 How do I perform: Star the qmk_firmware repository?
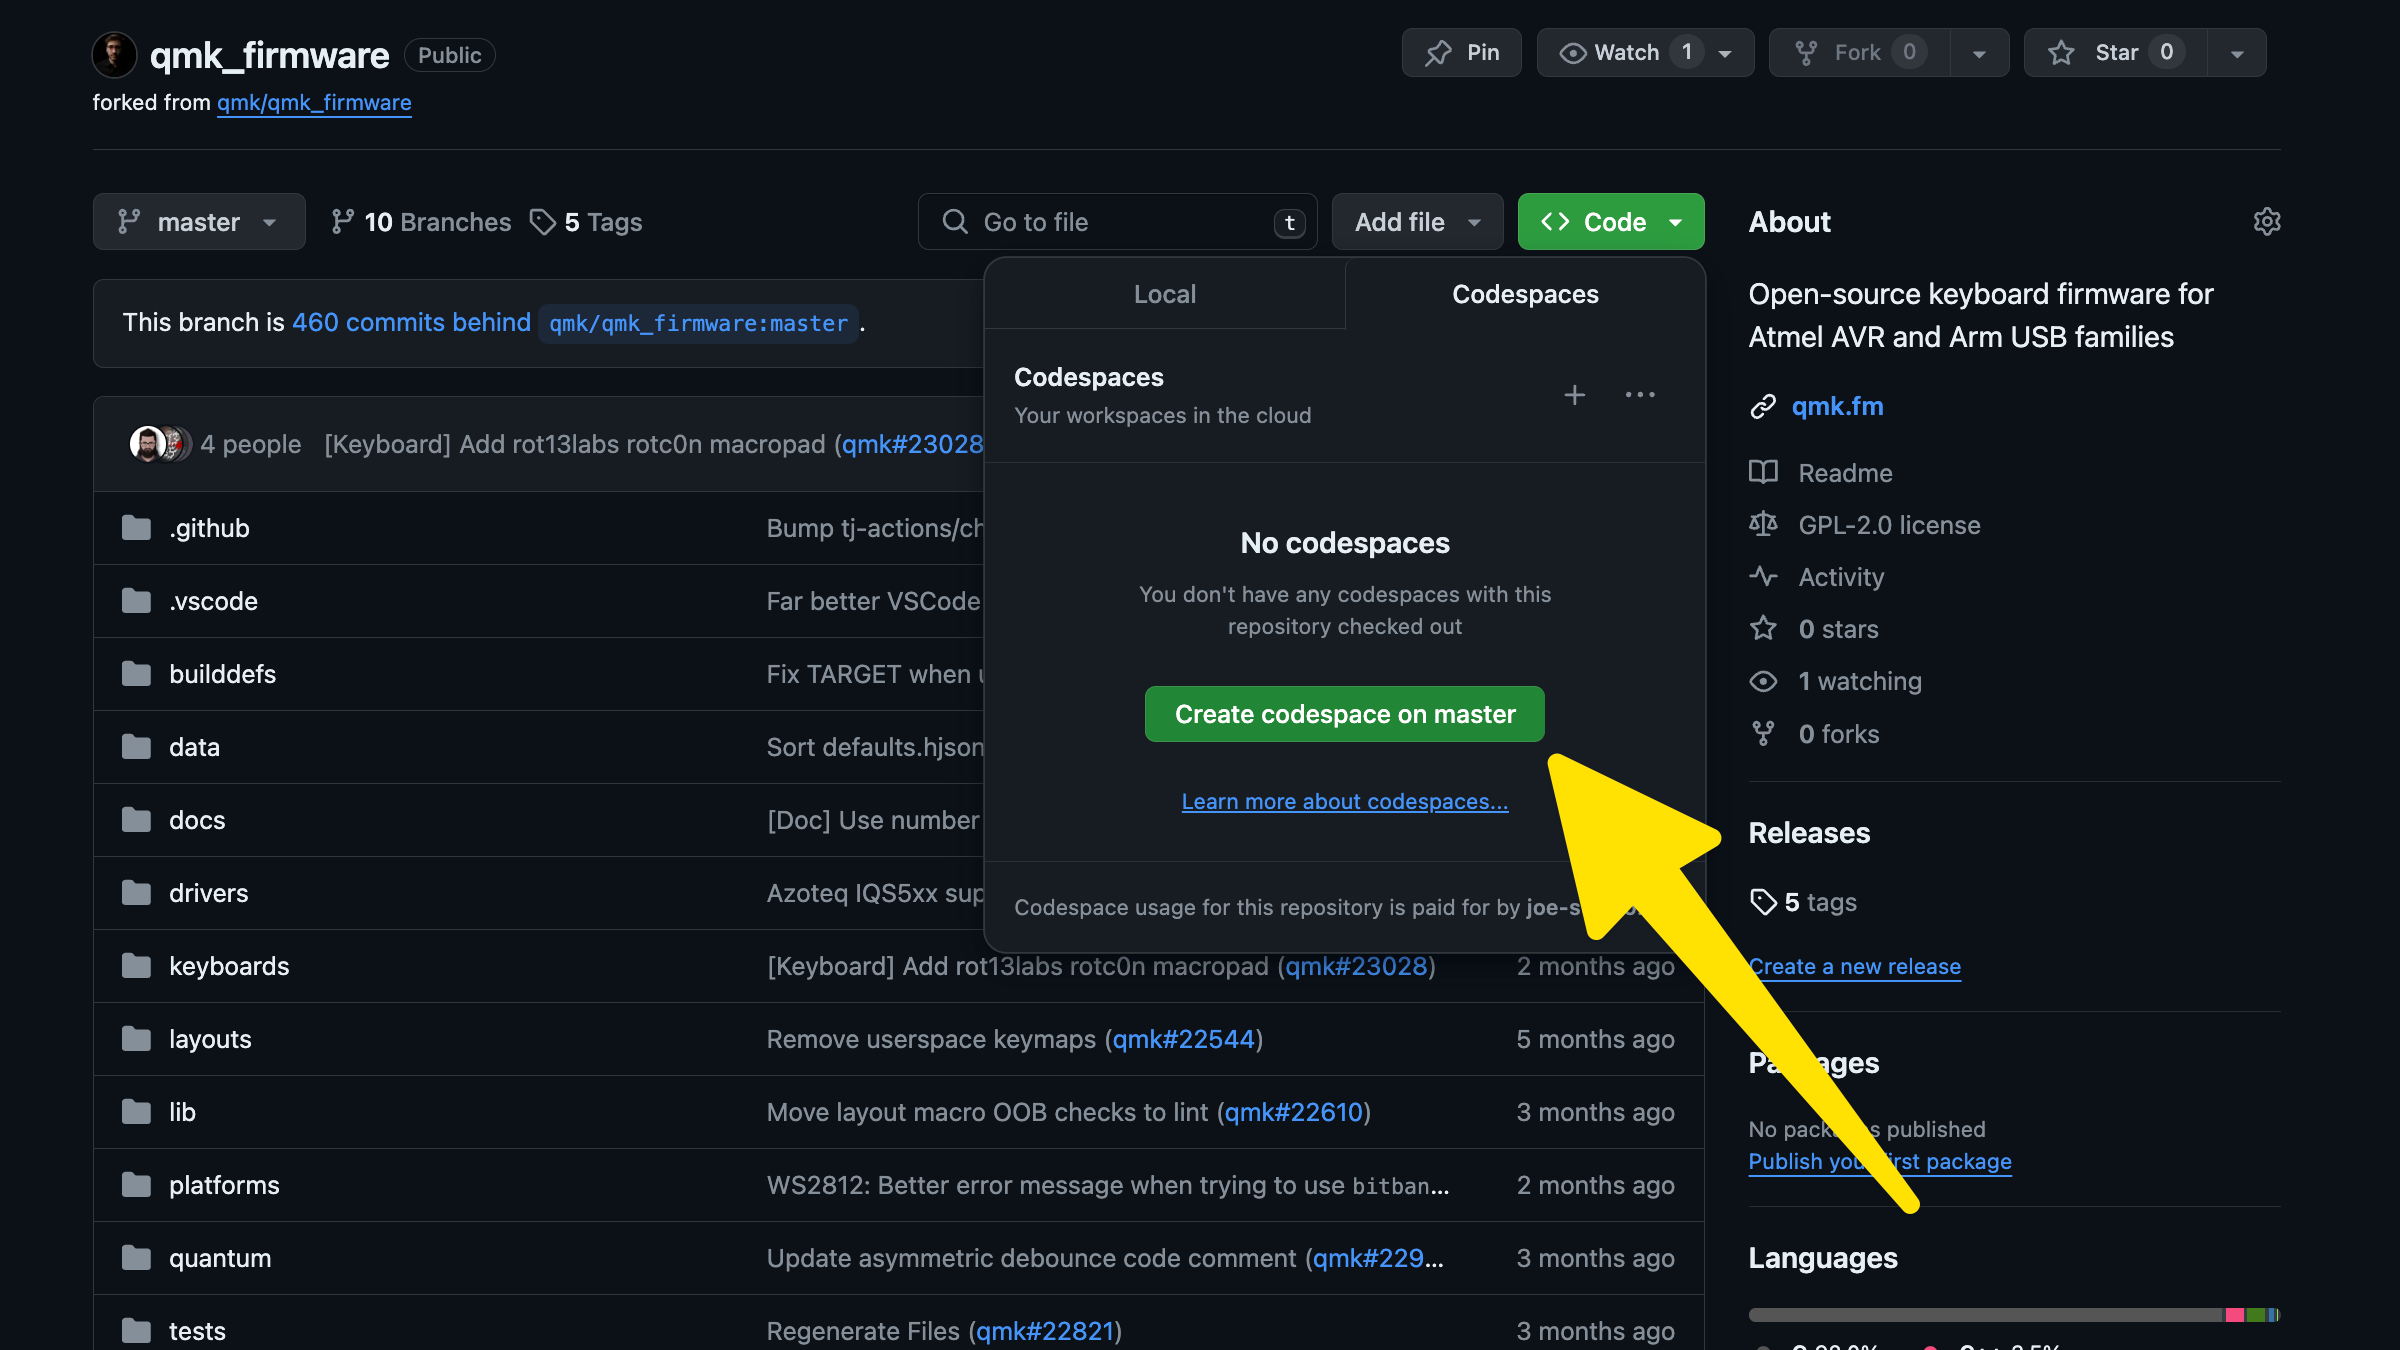(x=2115, y=53)
